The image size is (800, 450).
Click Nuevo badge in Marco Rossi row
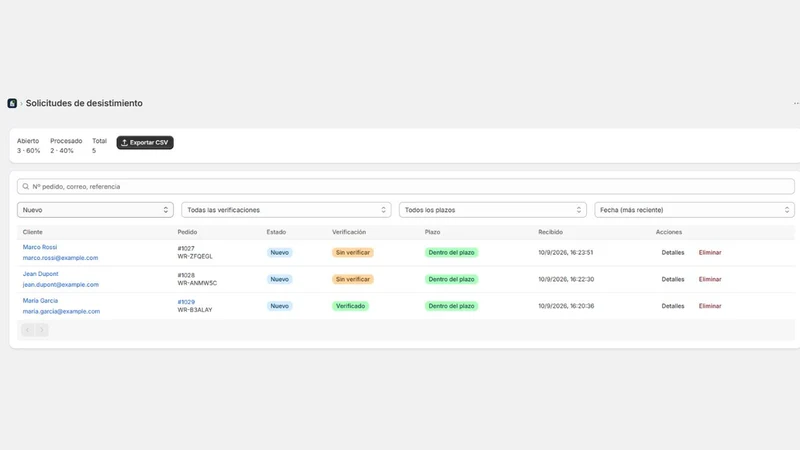pyautogui.click(x=279, y=253)
